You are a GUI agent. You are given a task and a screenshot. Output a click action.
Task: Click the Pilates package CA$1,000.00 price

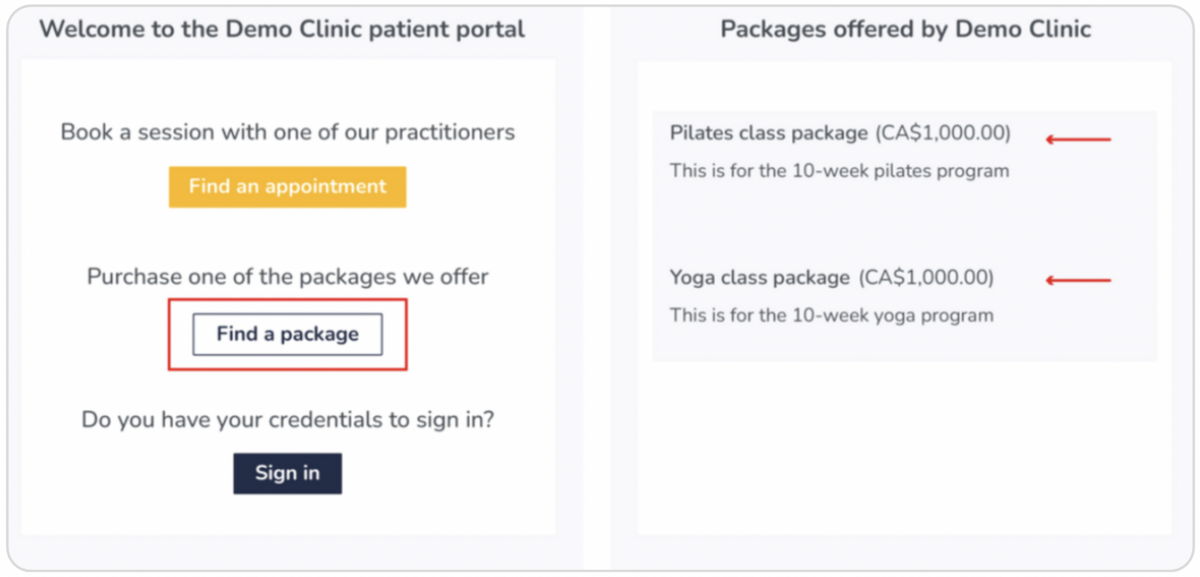tap(943, 133)
